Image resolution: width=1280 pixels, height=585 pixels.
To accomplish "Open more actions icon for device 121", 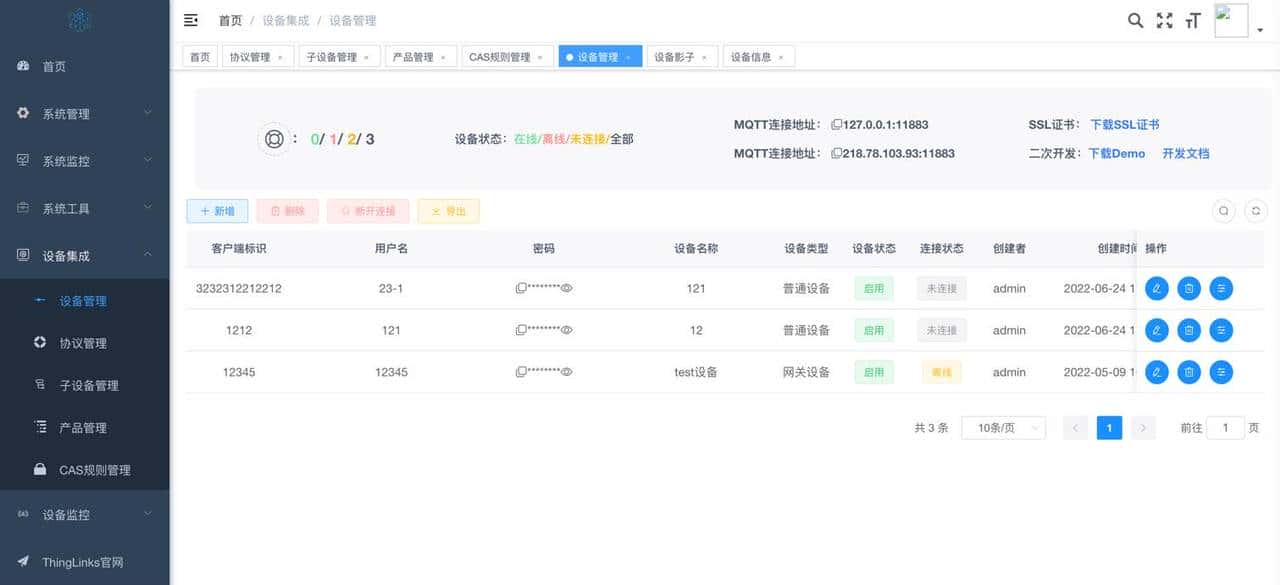I will tap(1221, 288).
